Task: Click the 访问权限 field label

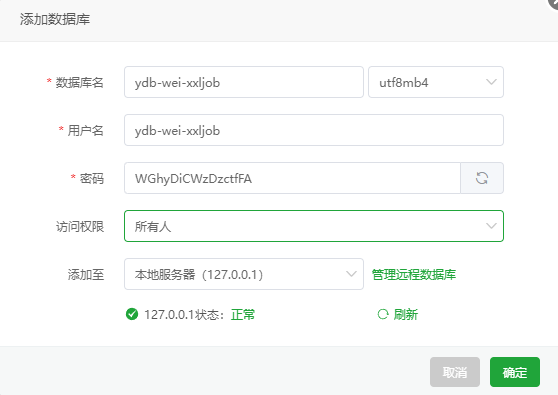Action: 80,226
